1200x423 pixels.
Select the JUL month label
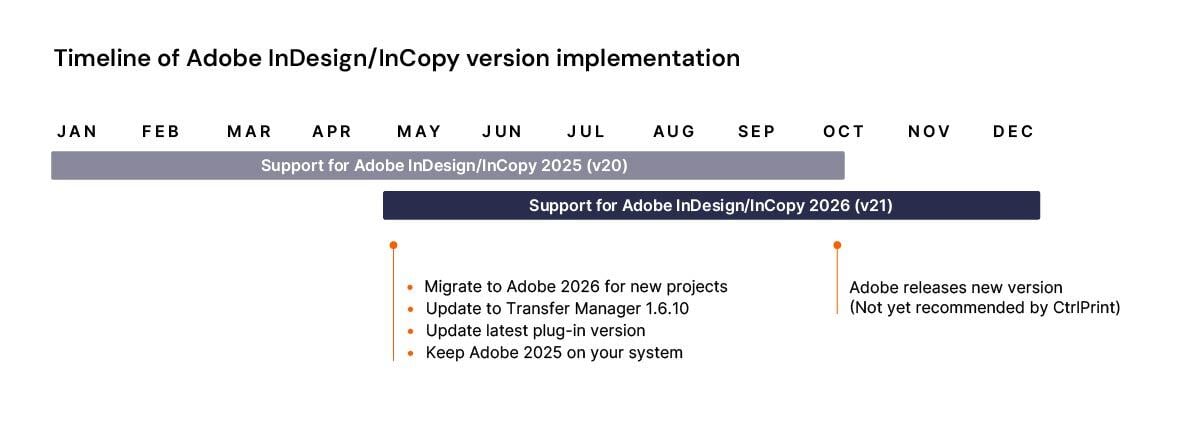tap(586, 131)
